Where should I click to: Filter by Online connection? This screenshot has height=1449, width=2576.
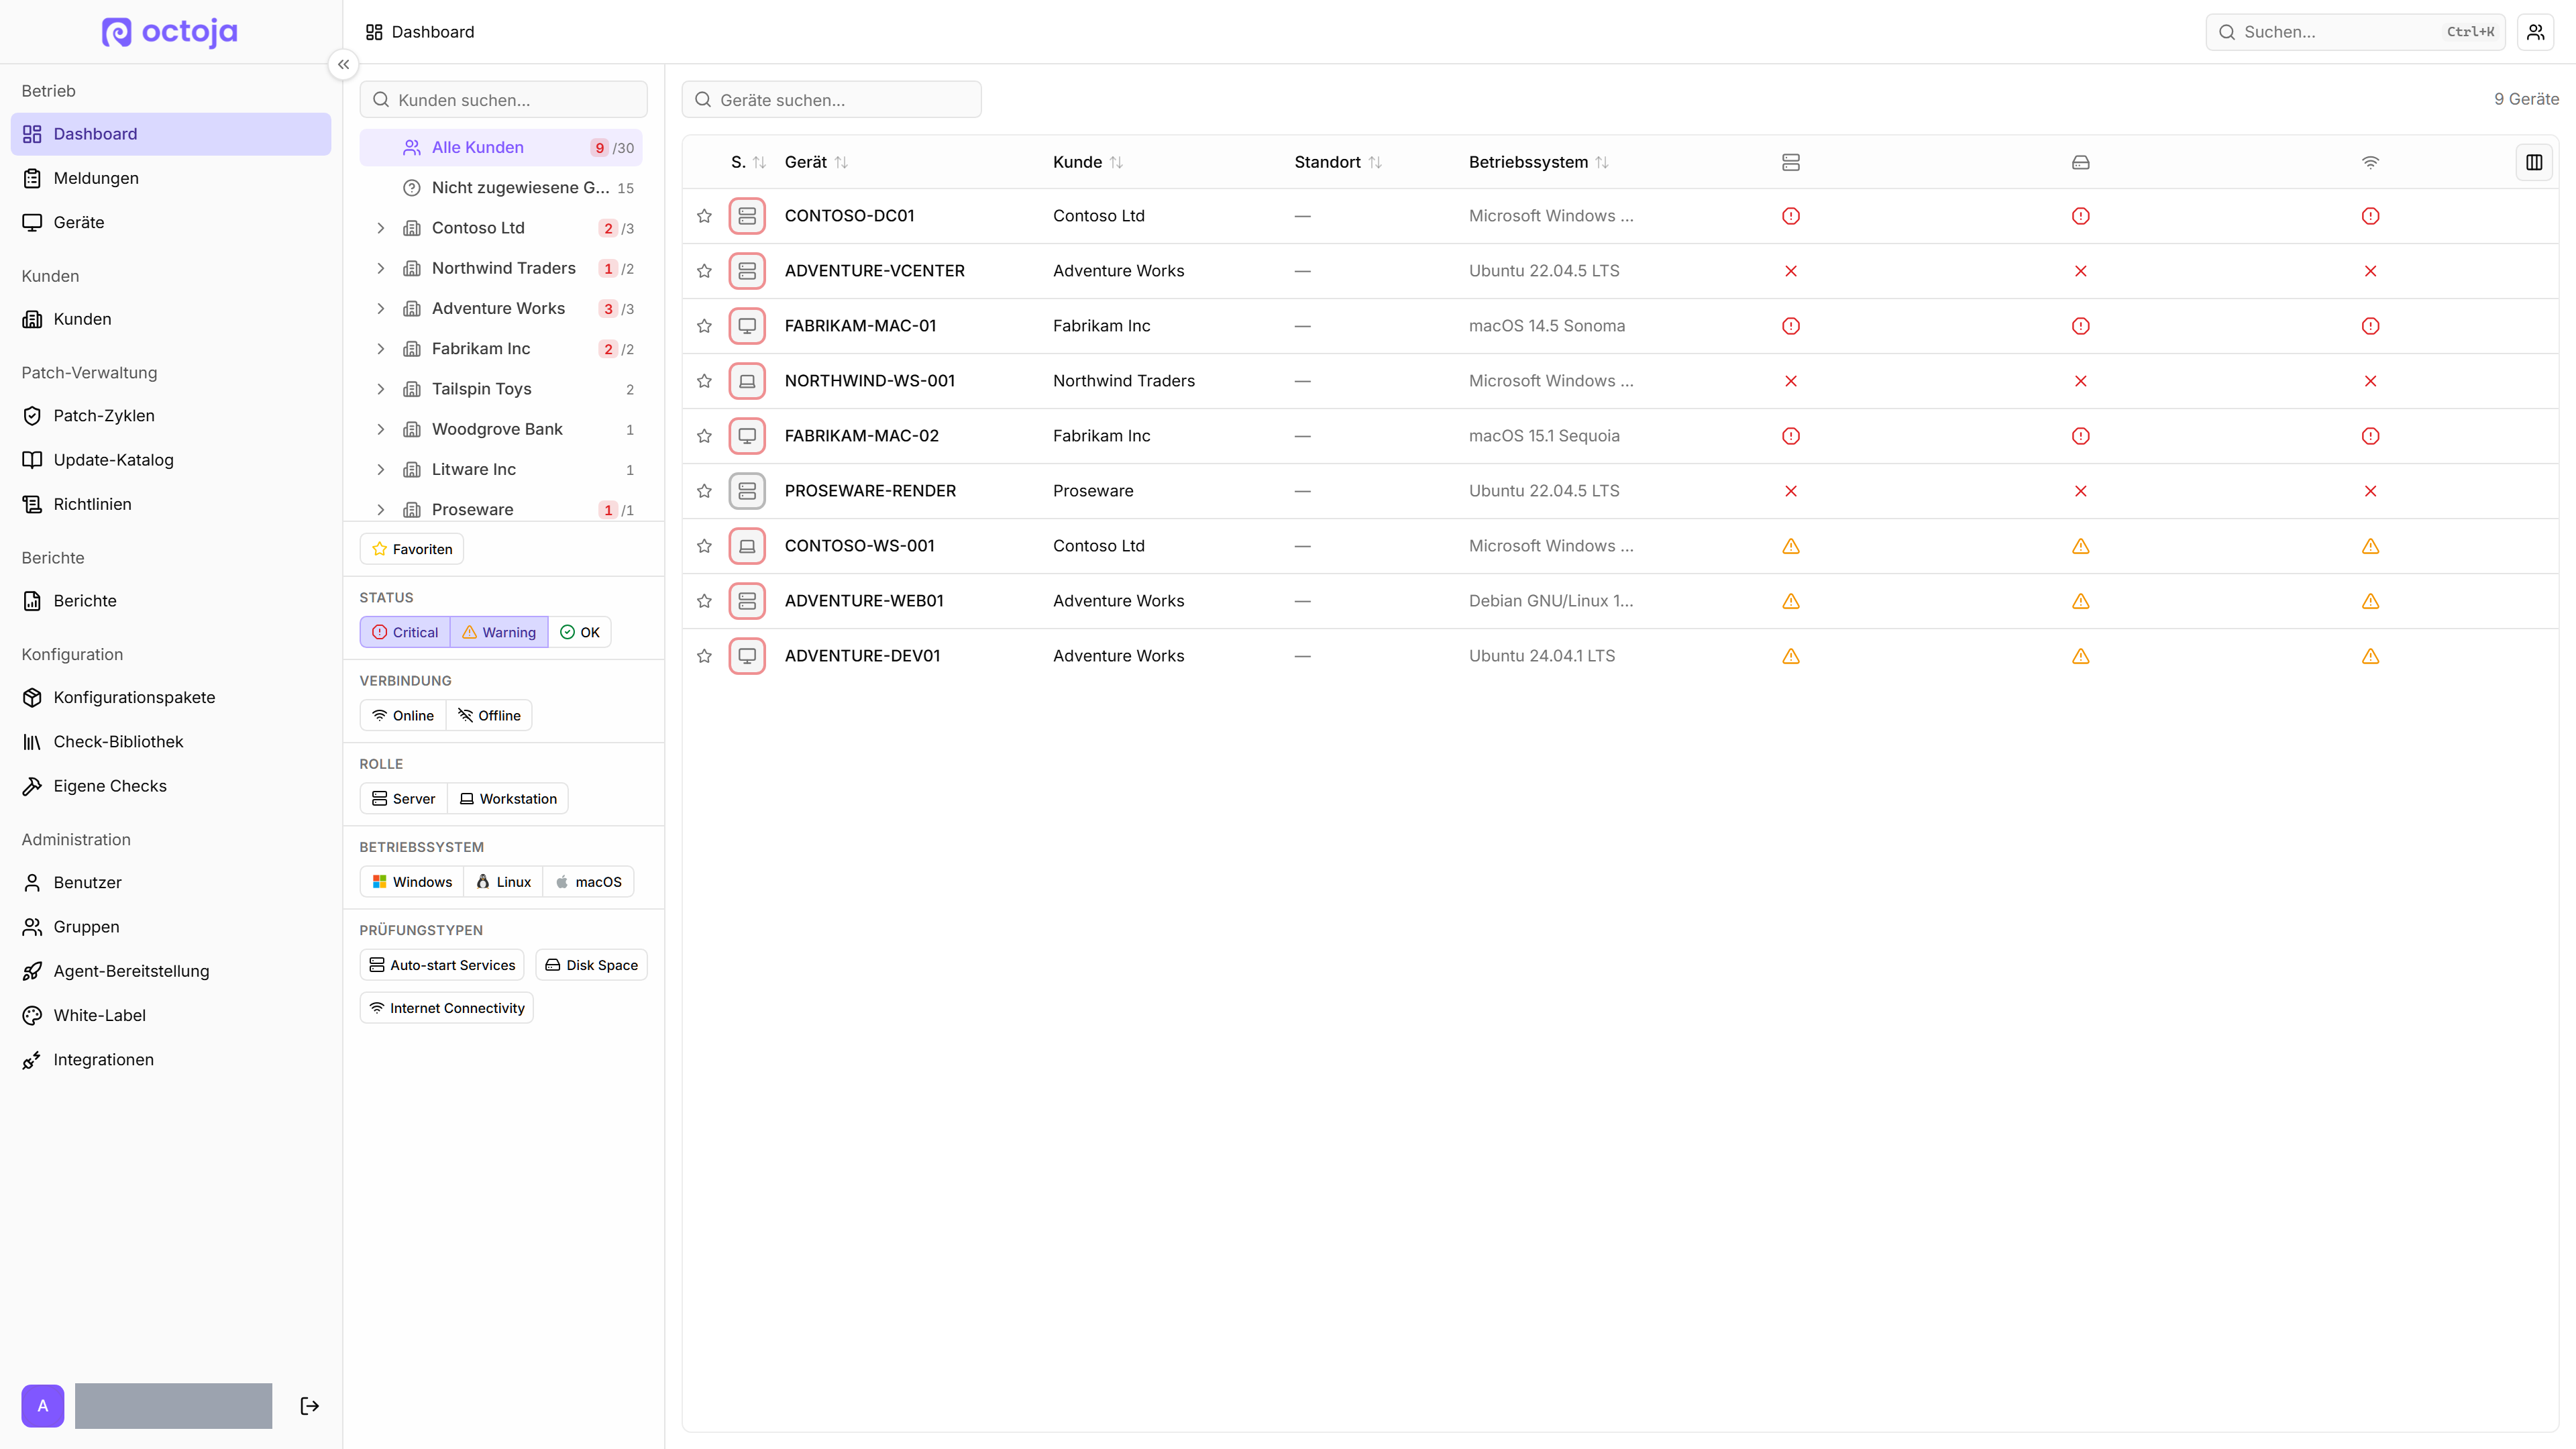click(x=403, y=715)
